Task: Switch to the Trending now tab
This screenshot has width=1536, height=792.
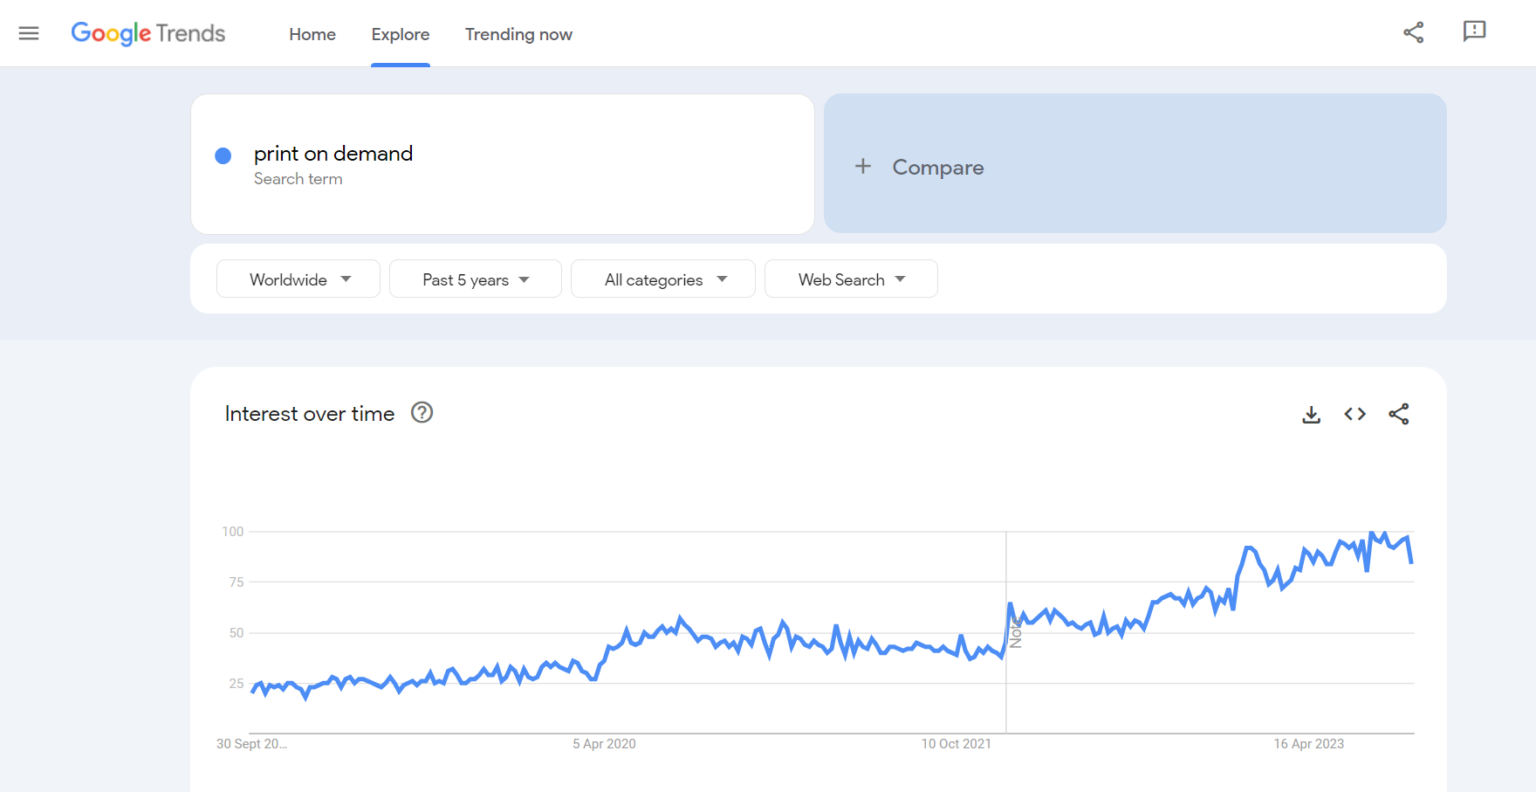Action: pos(518,33)
